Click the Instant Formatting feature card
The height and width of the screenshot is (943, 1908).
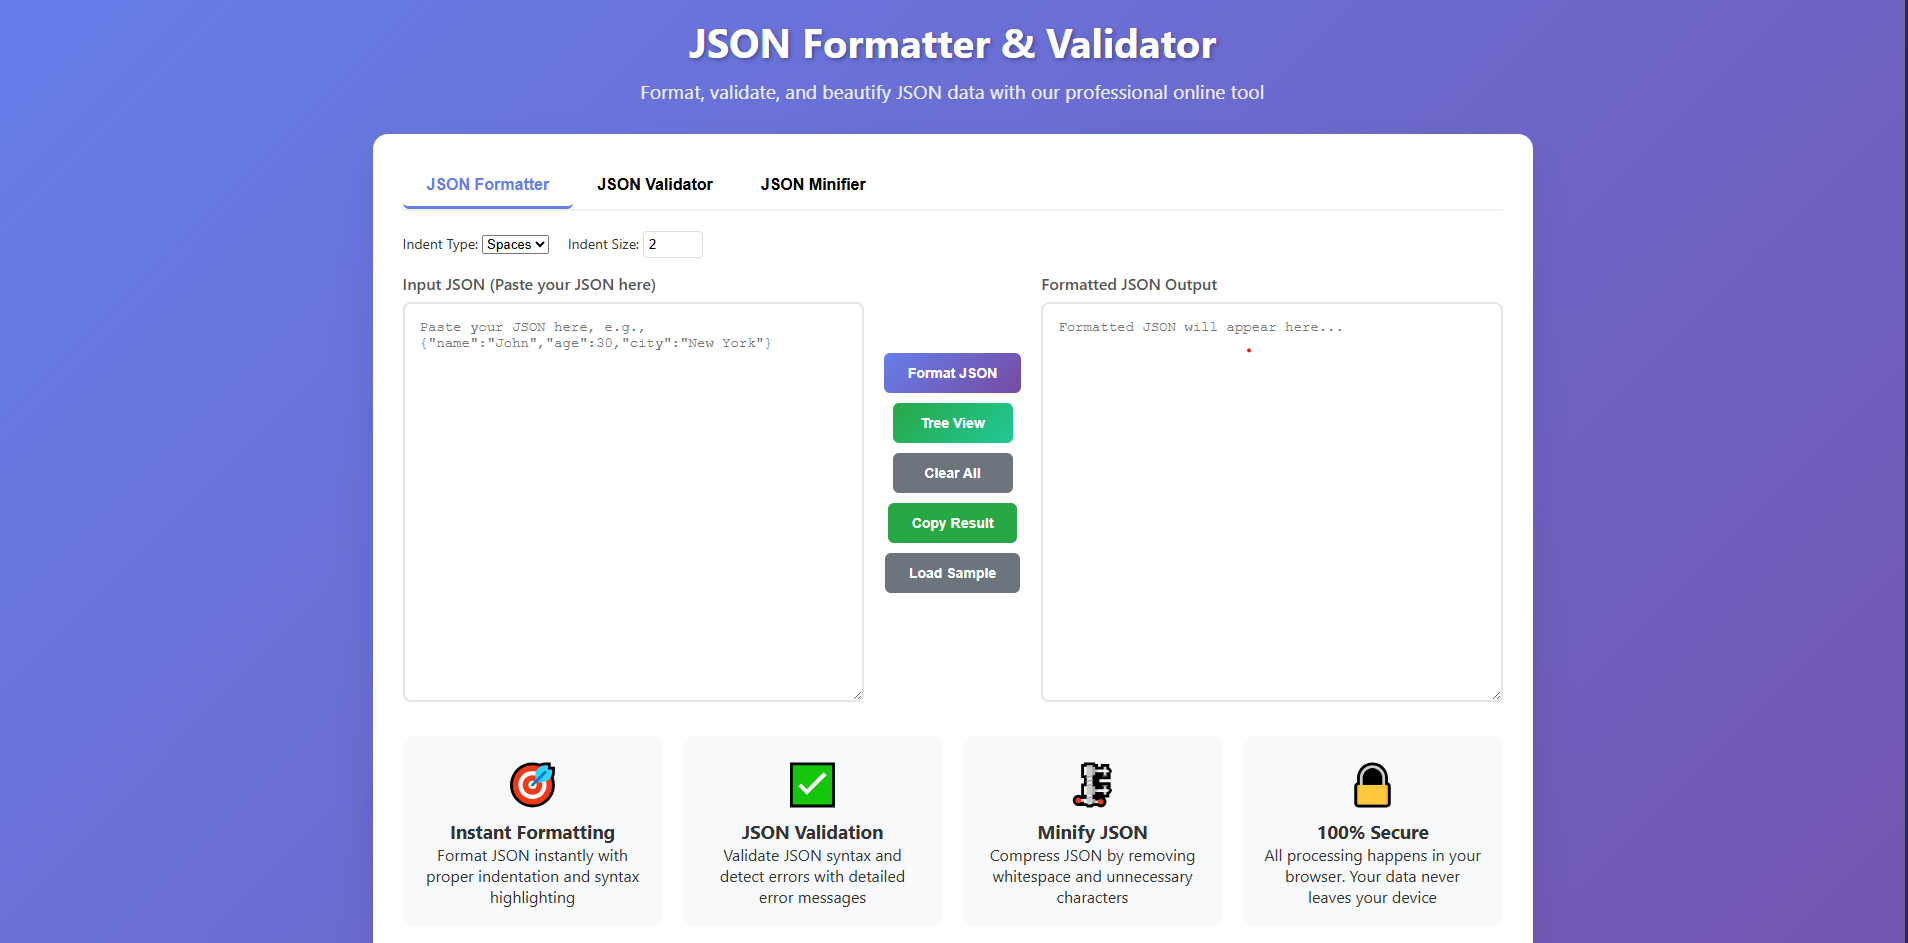click(x=532, y=832)
